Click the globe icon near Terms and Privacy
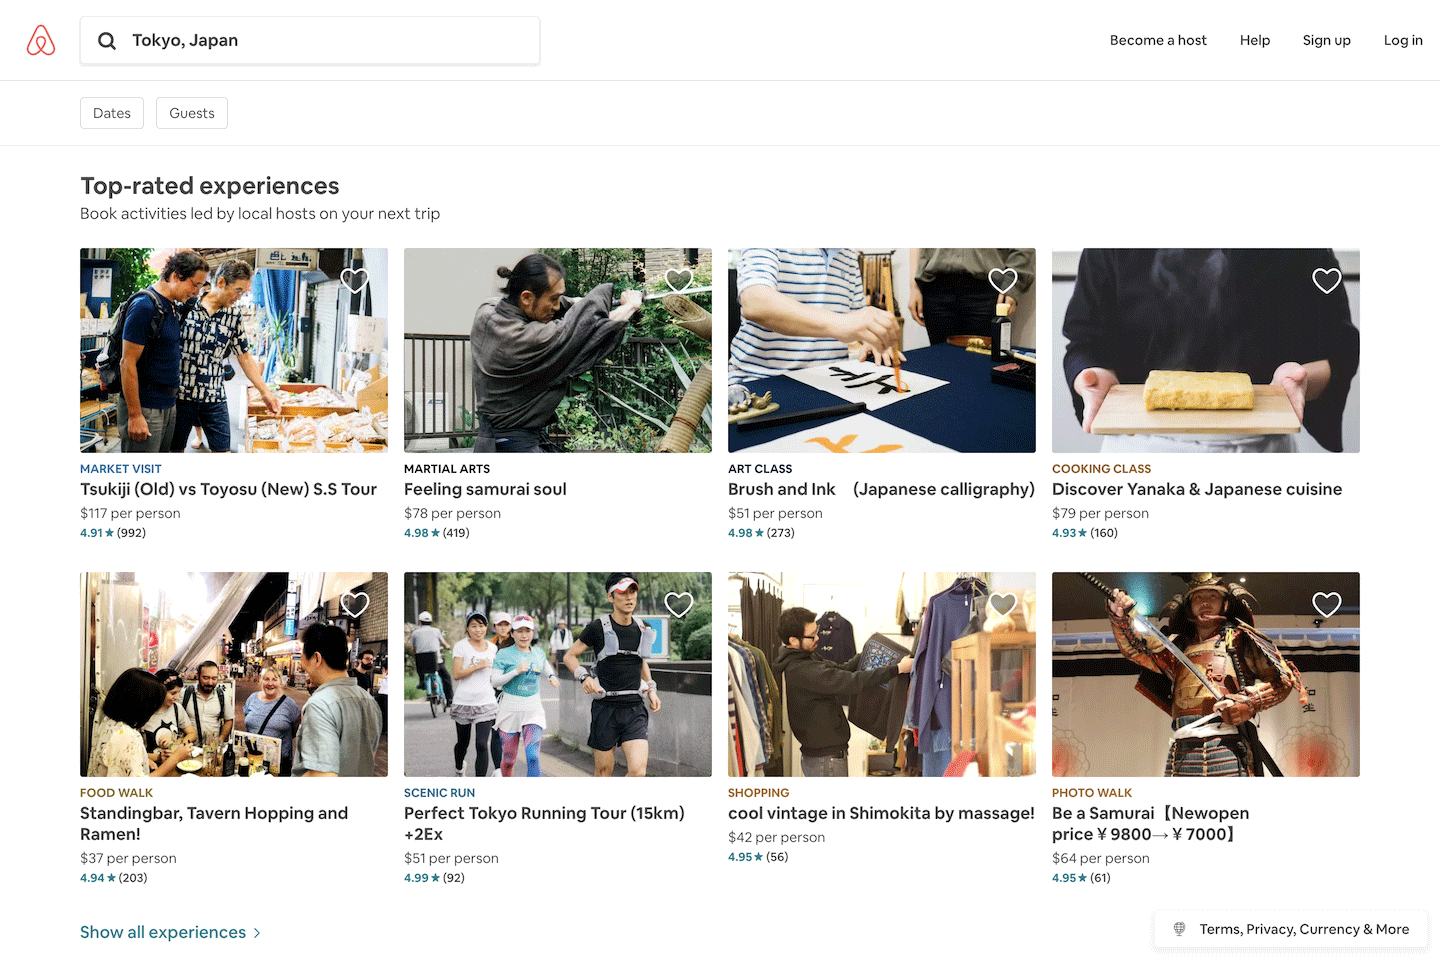 (1179, 929)
